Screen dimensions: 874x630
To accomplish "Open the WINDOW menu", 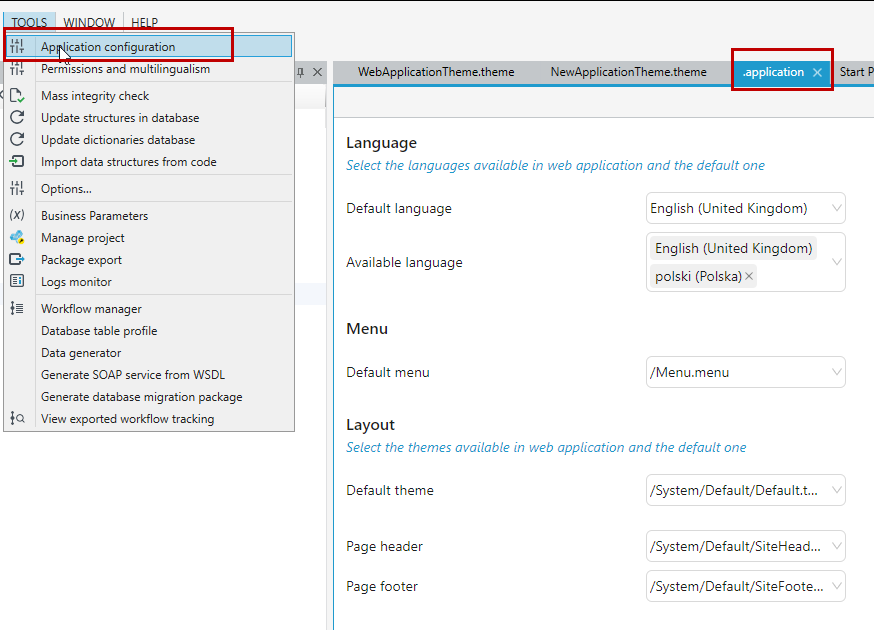I will (x=89, y=22).
